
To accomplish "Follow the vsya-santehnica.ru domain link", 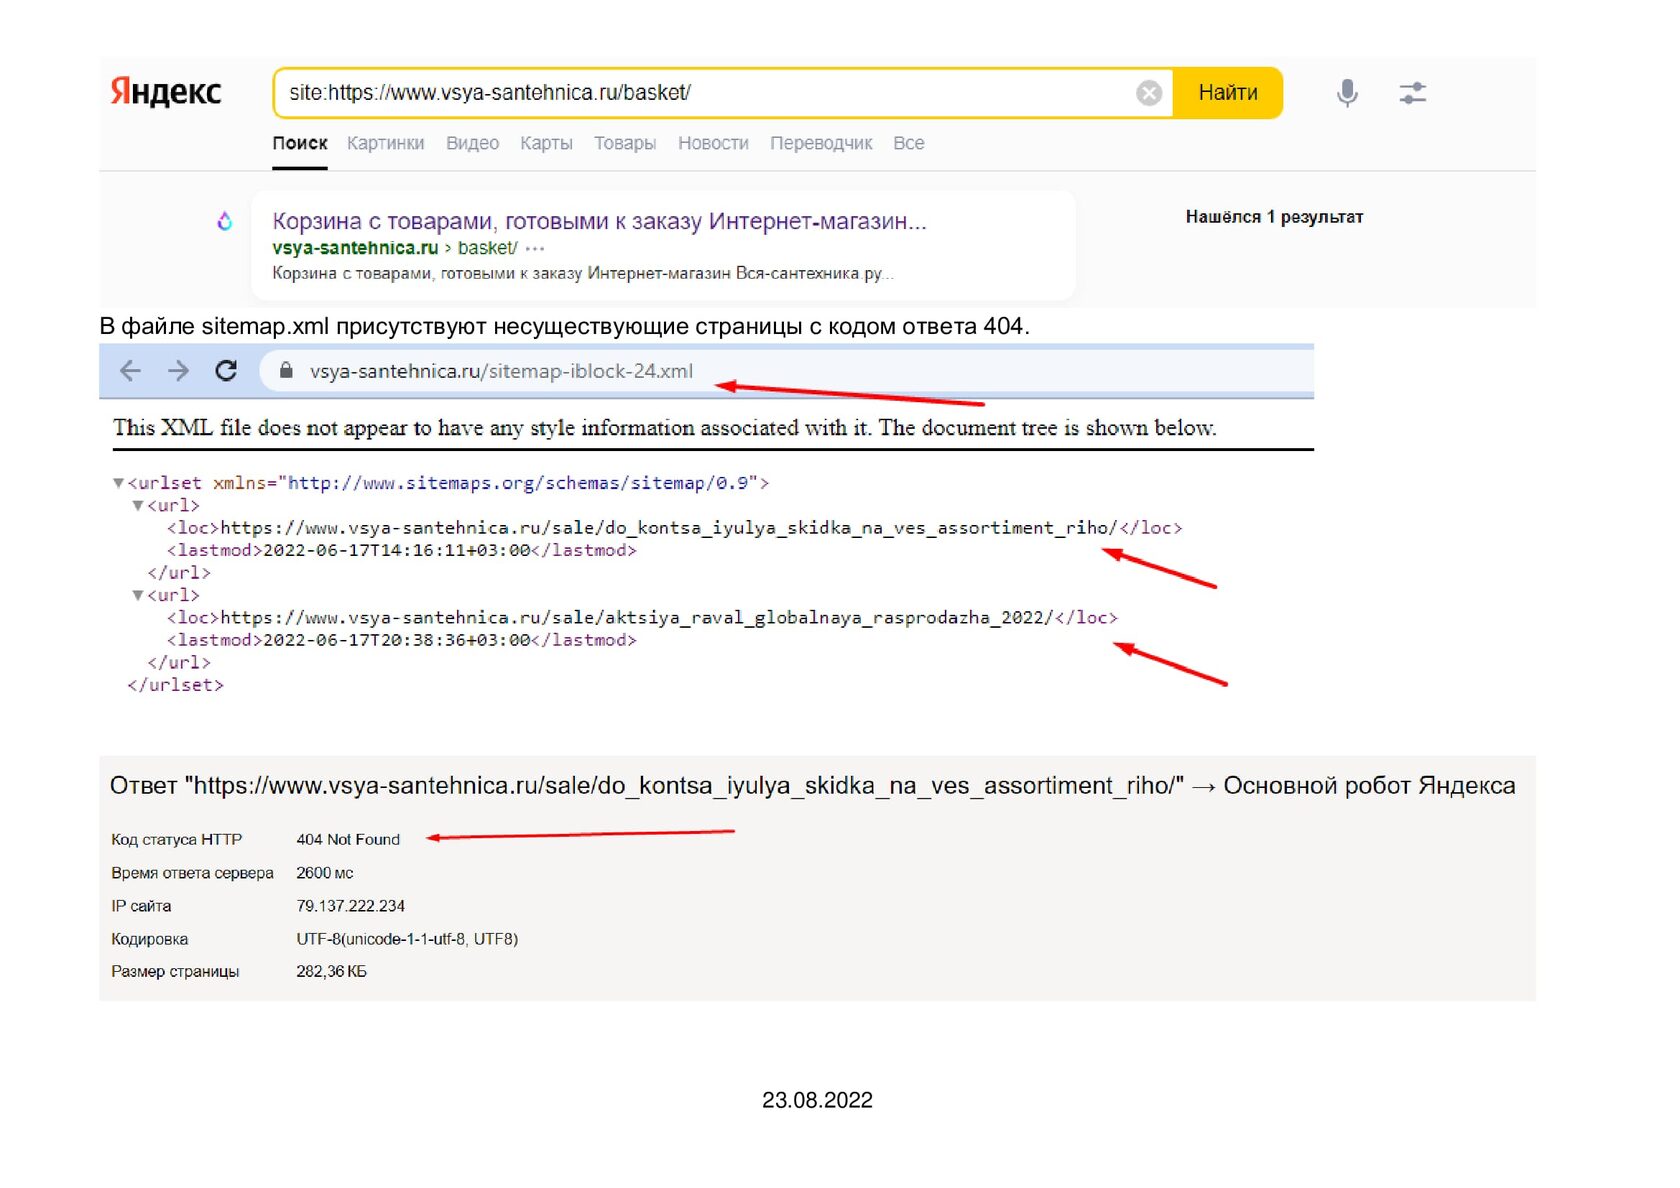I will coord(355,248).
